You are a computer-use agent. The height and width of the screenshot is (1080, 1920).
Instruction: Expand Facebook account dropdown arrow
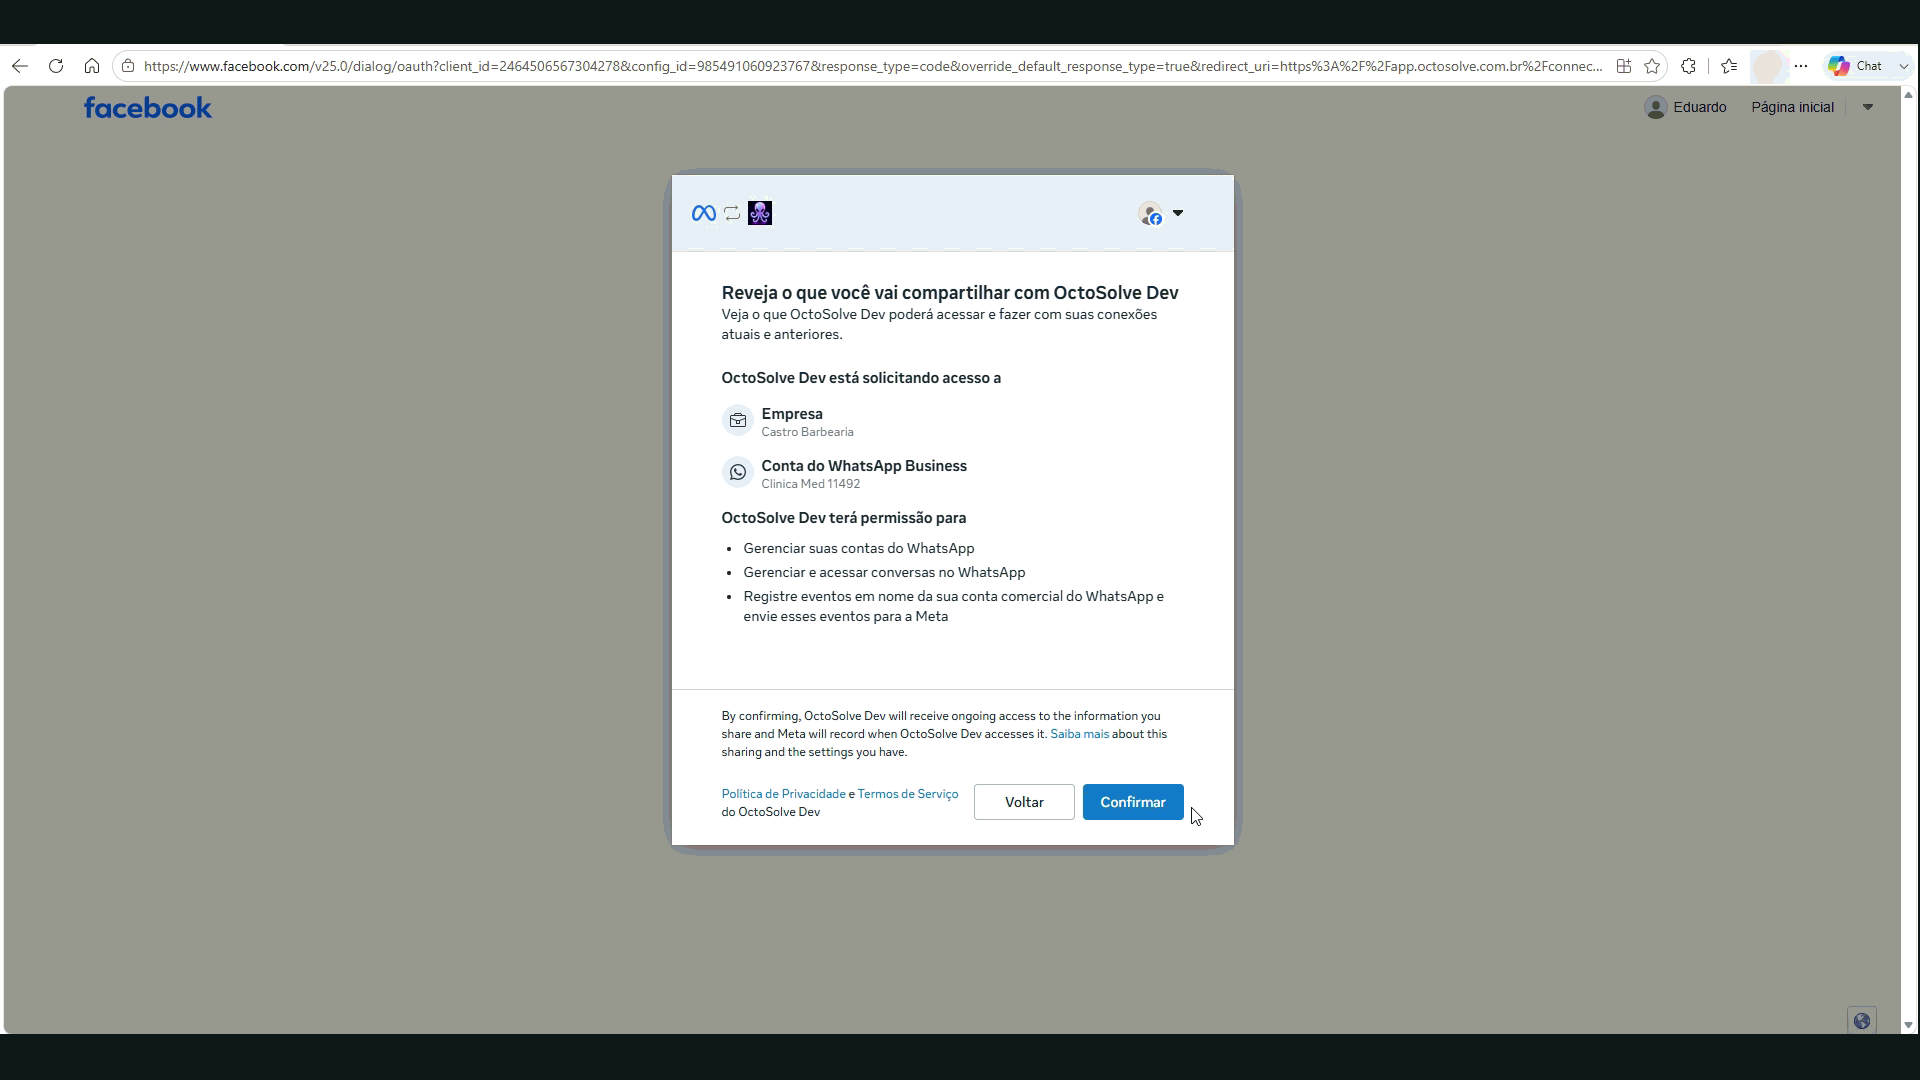pyautogui.click(x=1867, y=107)
